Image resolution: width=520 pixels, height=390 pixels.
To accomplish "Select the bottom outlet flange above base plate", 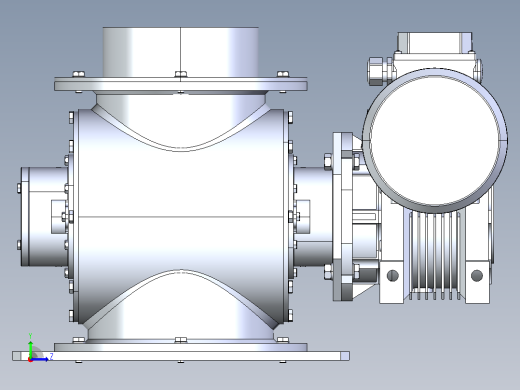I will pyautogui.click(x=180, y=347).
